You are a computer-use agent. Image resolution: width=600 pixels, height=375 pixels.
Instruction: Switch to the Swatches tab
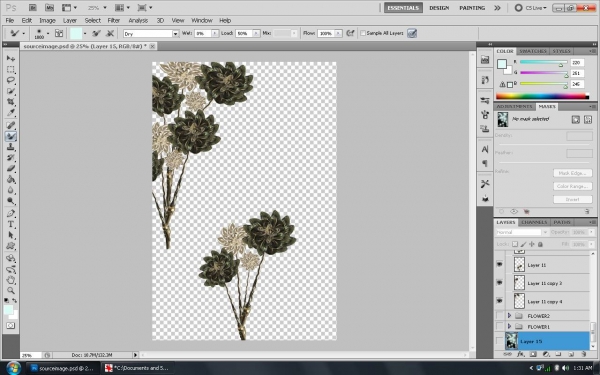point(533,51)
